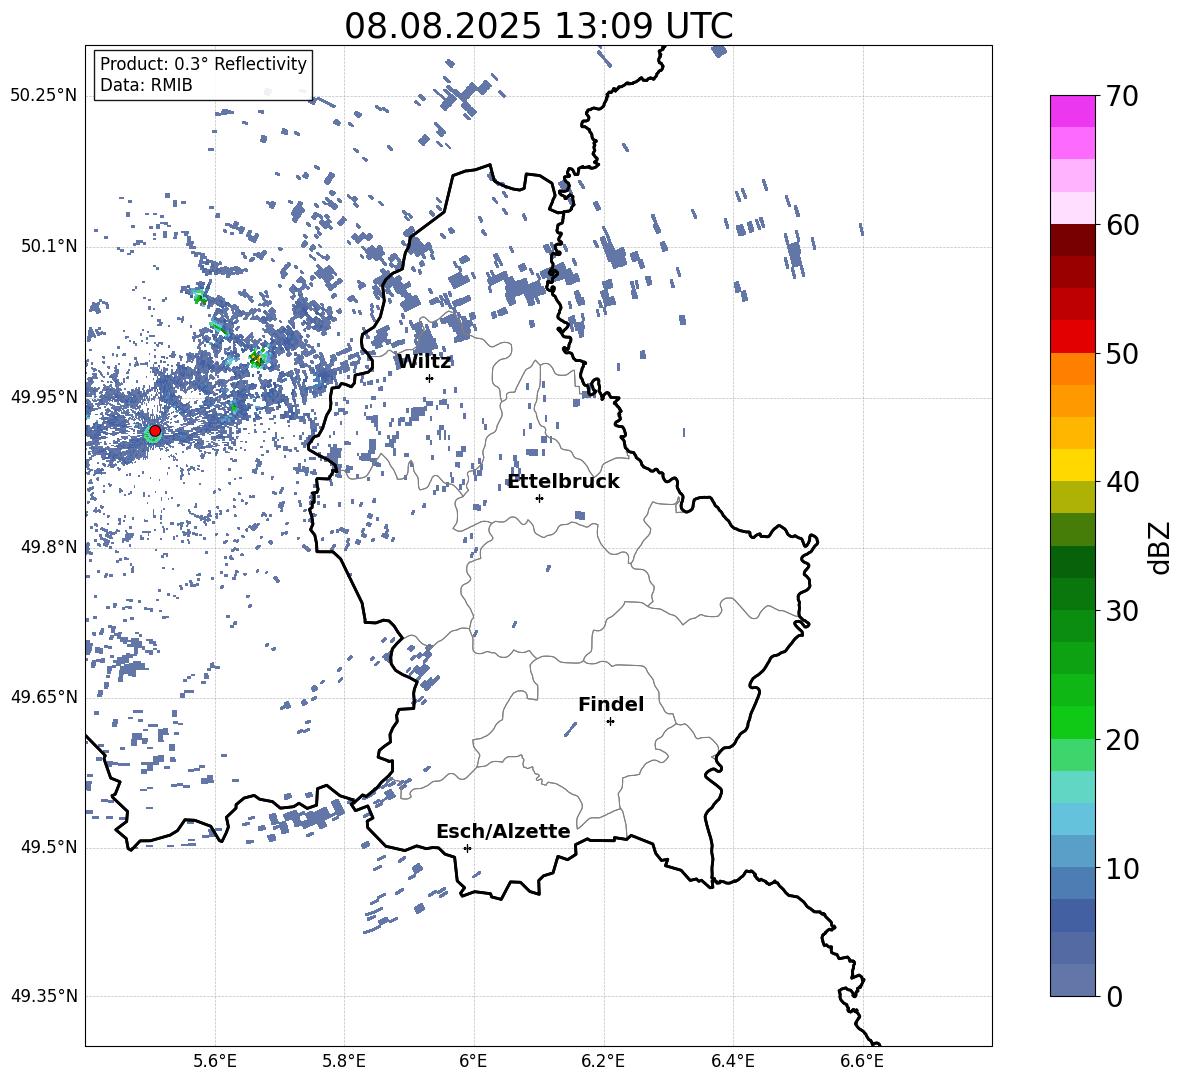Image resolution: width=1184 pixels, height=1081 pixels.
Task: Click the 20 value on the colorbar
Action: coord(1123,739)
